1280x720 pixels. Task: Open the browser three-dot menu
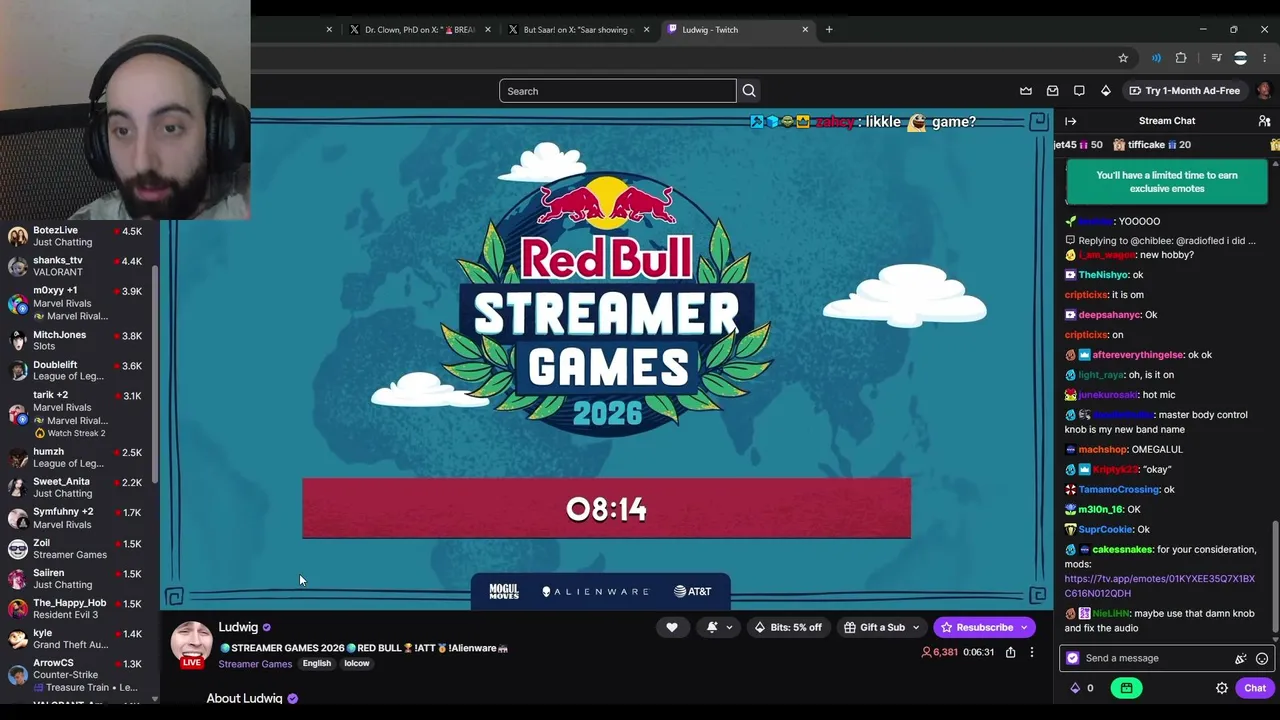1265,58
